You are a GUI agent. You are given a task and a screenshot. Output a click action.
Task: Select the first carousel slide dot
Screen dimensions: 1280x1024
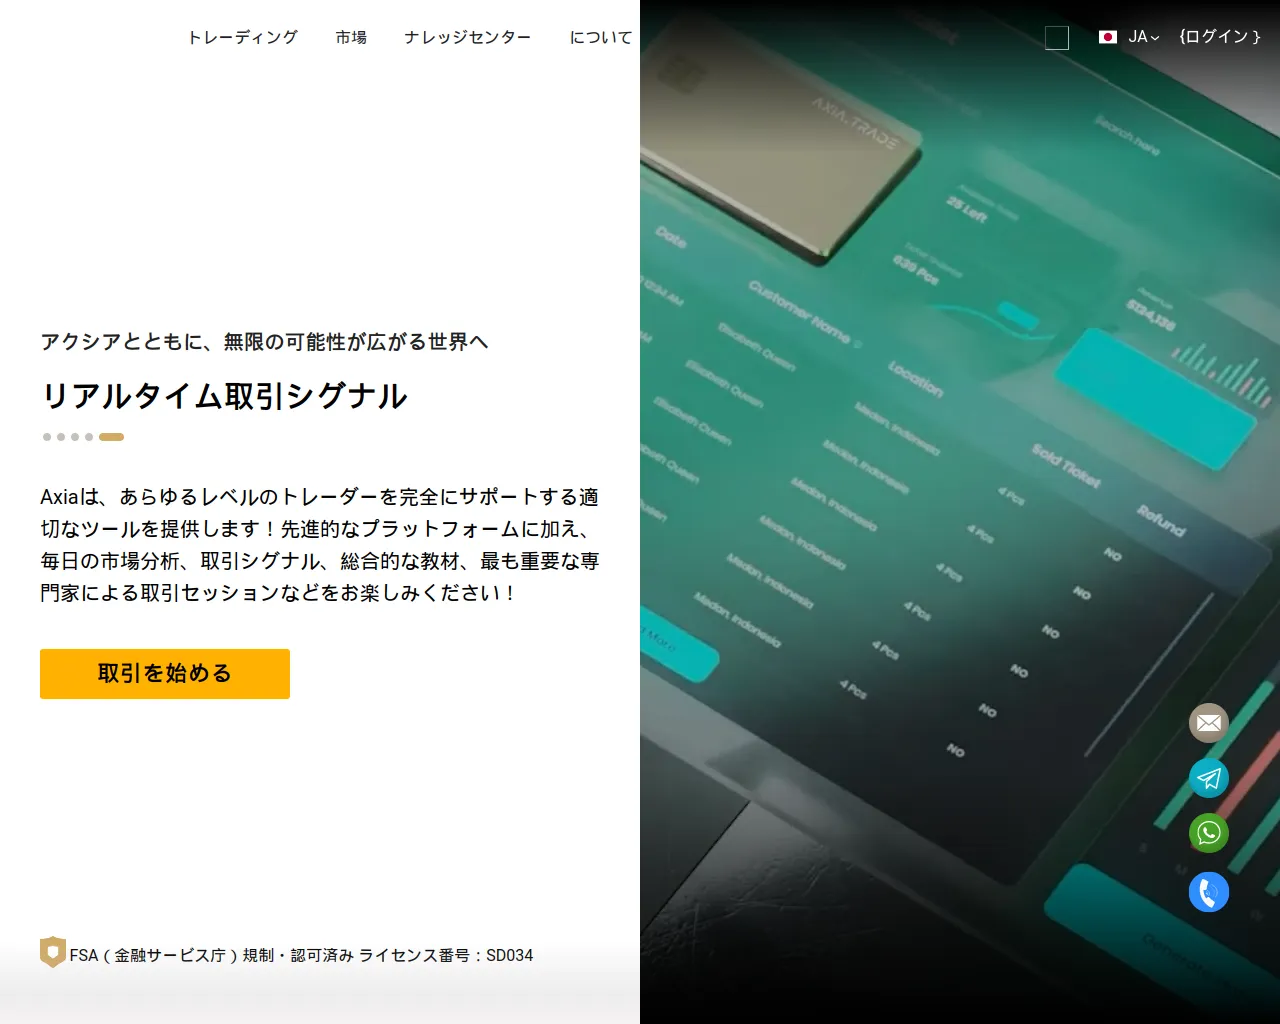click(x=47, y=437)
